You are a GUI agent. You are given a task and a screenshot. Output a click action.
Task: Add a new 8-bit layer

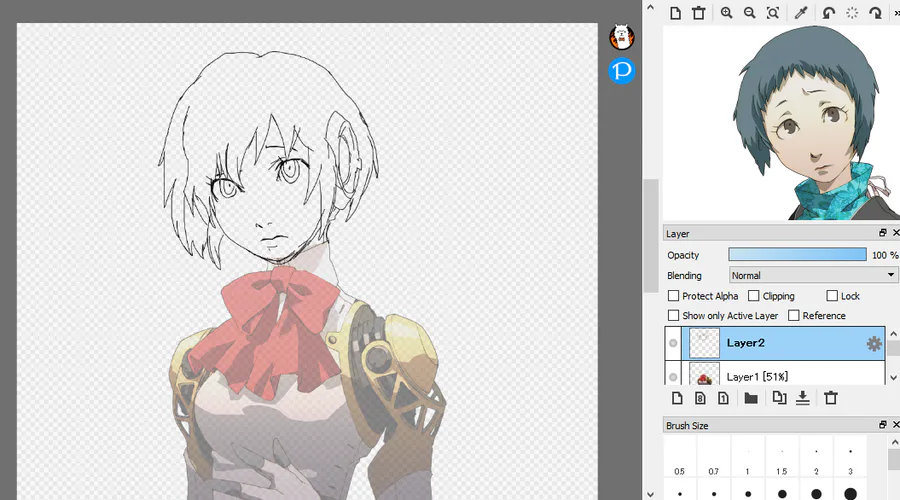tap(700, 398)
